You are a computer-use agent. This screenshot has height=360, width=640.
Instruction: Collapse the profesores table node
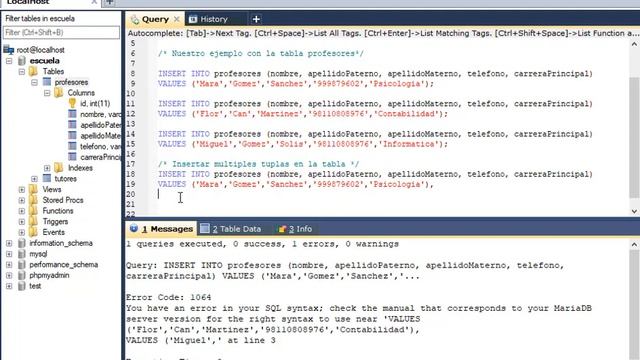[34, 82]
